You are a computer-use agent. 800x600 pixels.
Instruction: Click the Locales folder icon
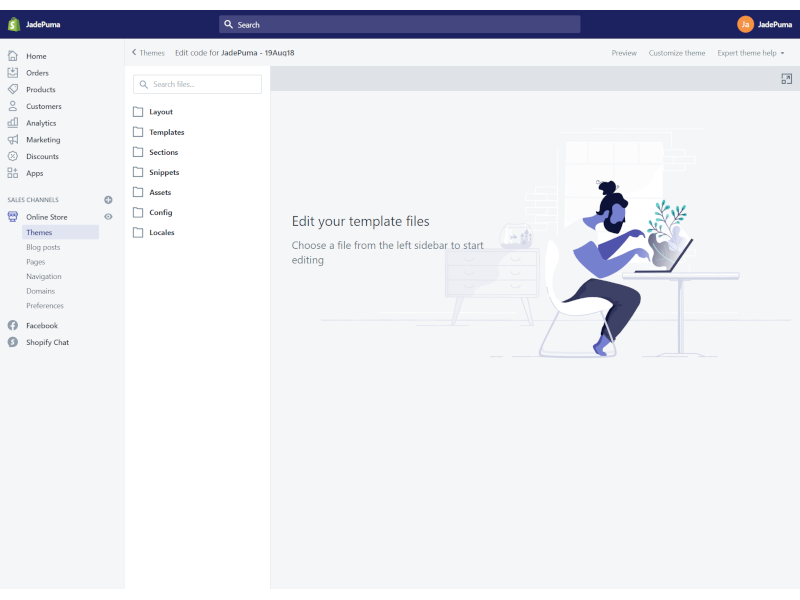coord(138,232)
